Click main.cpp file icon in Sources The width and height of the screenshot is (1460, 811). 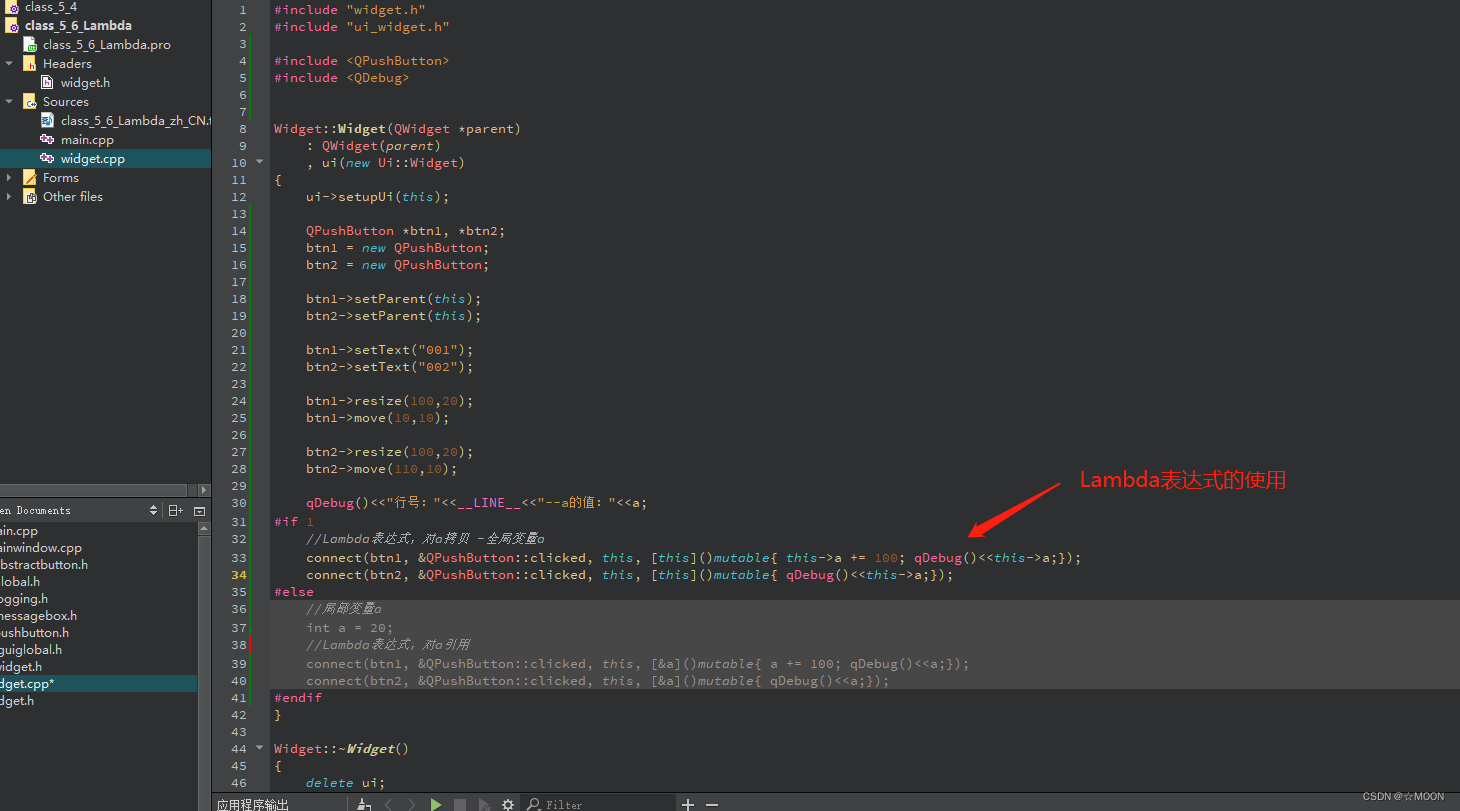[47, 139]
